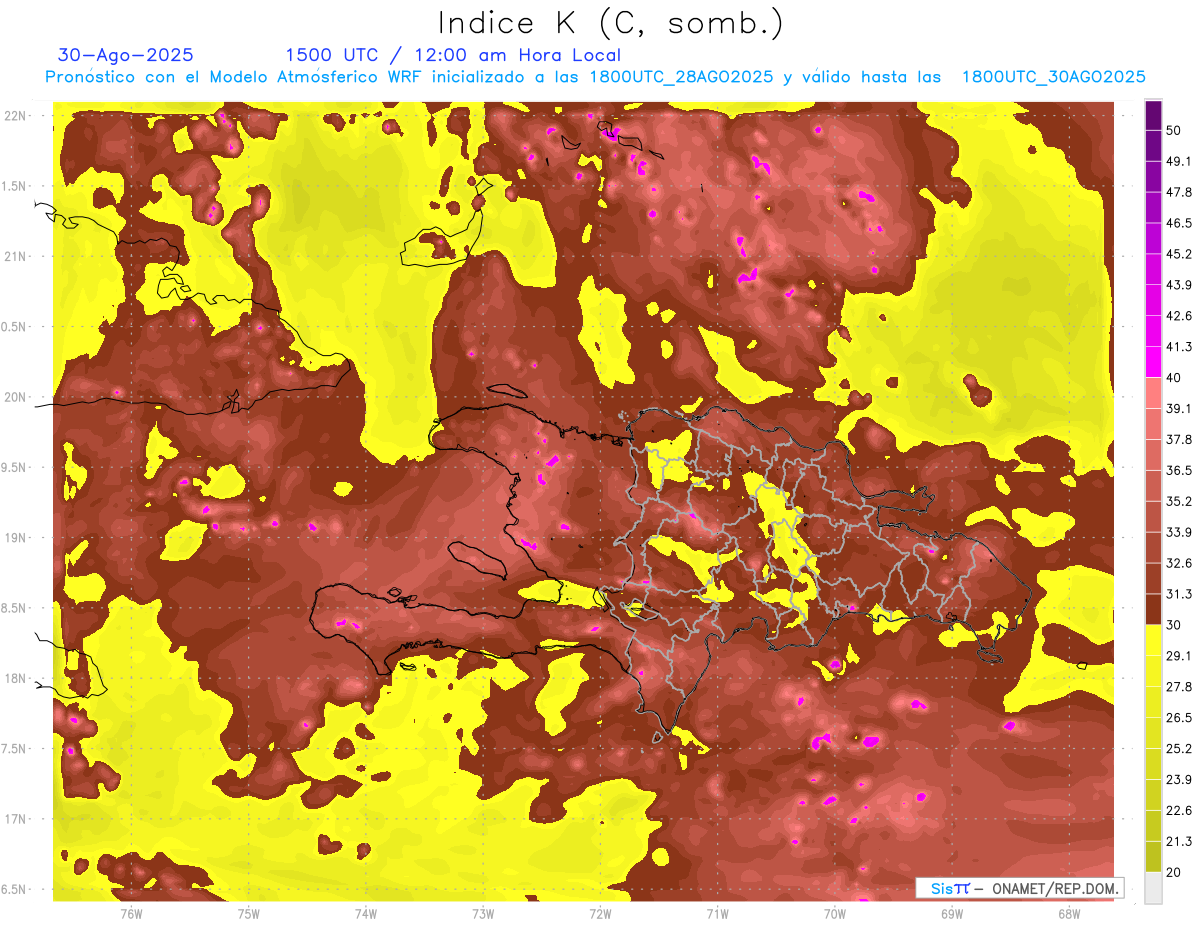This screenshot has width=1200, height=927.
Task: Click the colorbar value '23.9'
Action: click(x=1179, y=780)
